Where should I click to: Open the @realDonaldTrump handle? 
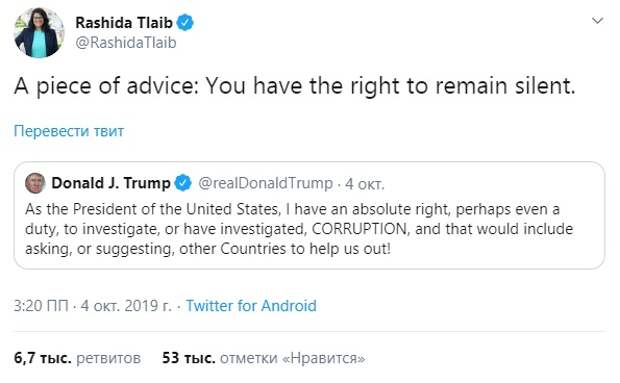pos(265,183)
